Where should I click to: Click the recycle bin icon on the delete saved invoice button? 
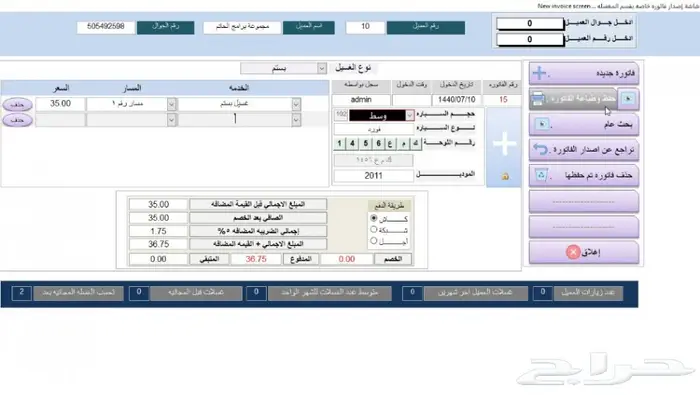[x=541, y=175]
